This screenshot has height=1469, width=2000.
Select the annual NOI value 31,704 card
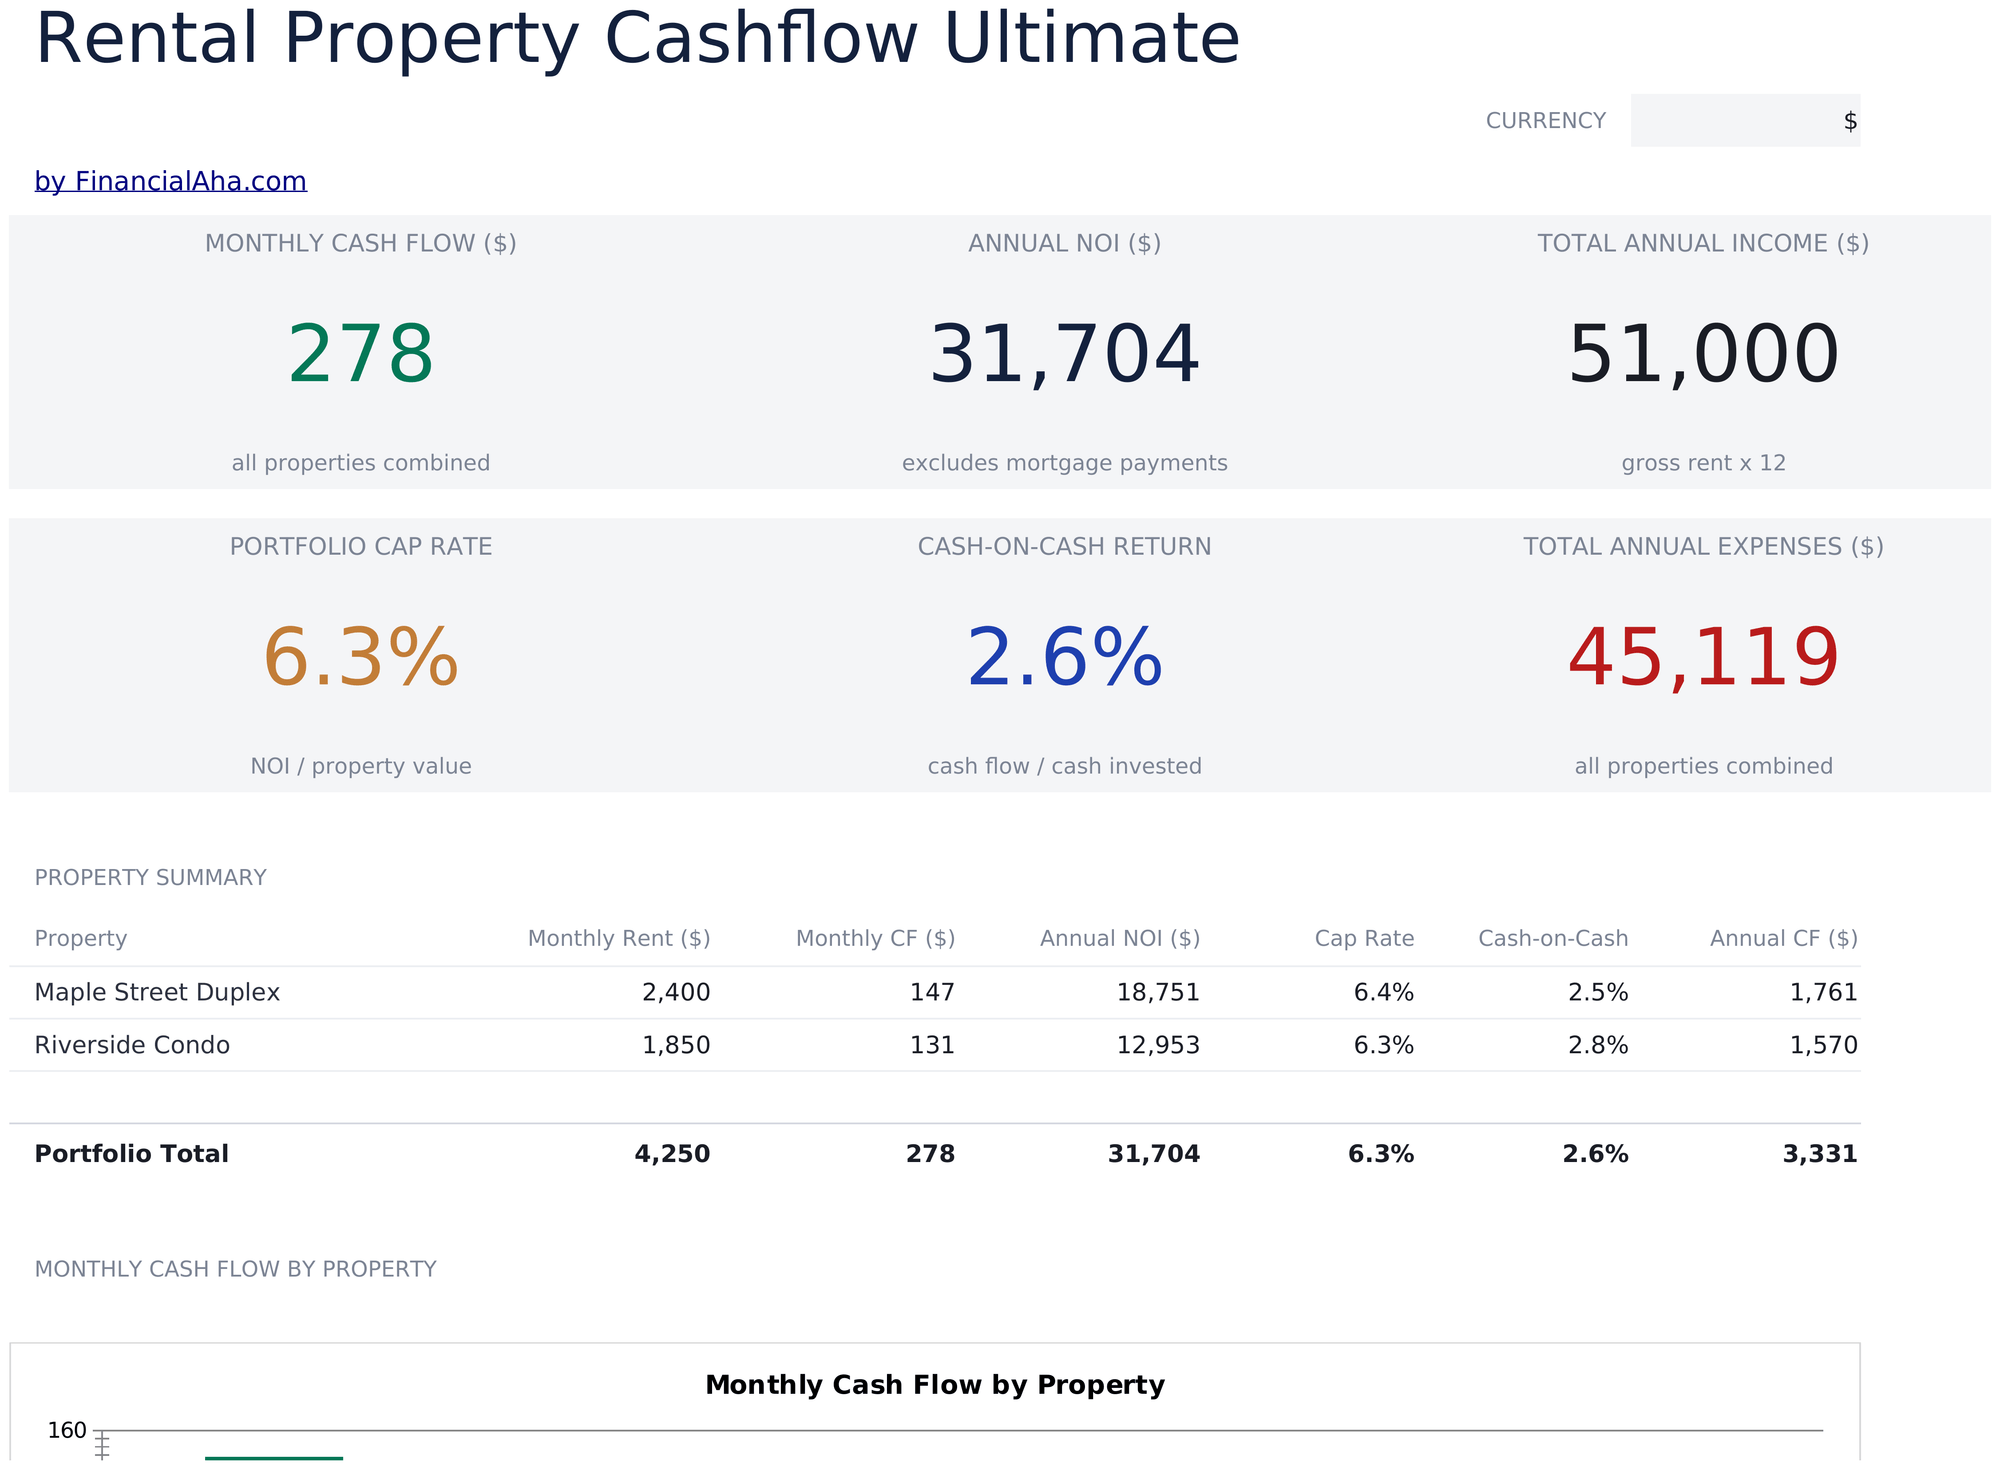coord(1064,355)
